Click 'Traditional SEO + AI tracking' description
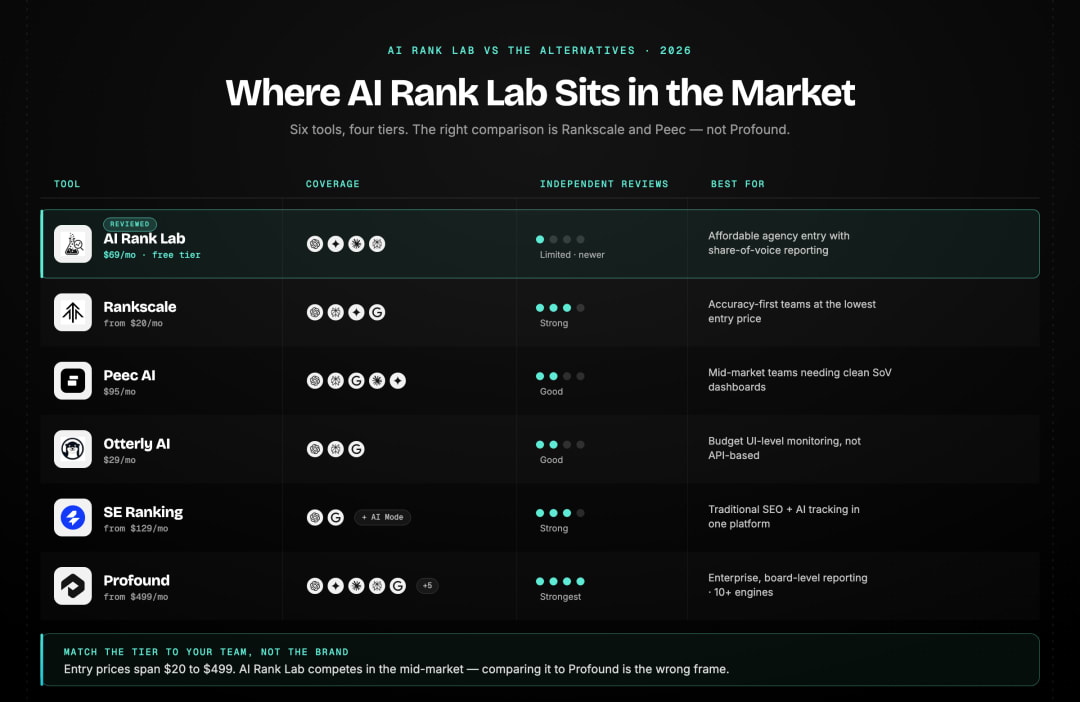 tap(784, 517)
